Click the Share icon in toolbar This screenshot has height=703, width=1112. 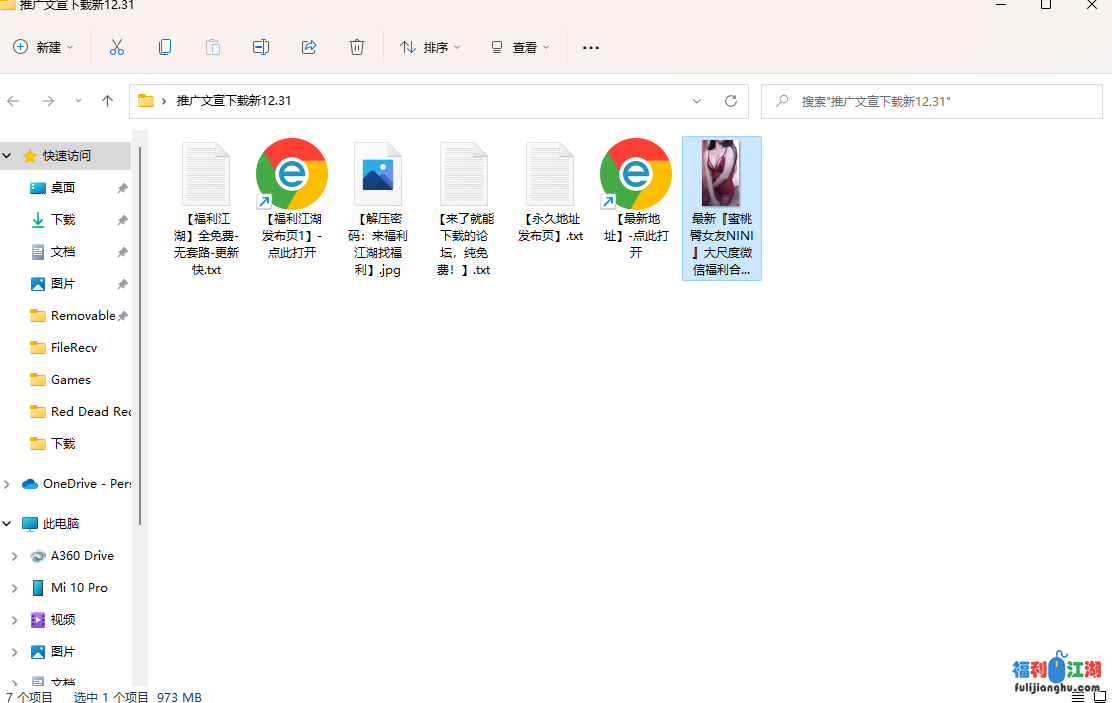coord(309,47)
